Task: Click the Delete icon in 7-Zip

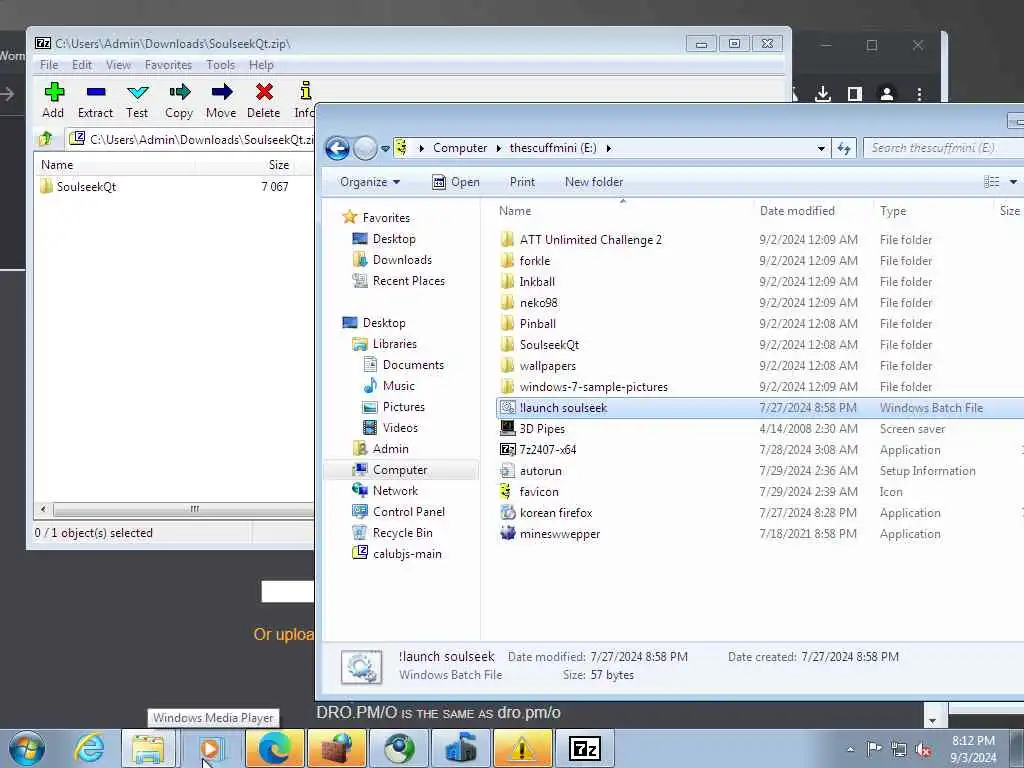Action: pyautogui.click(x=264, y=92)
